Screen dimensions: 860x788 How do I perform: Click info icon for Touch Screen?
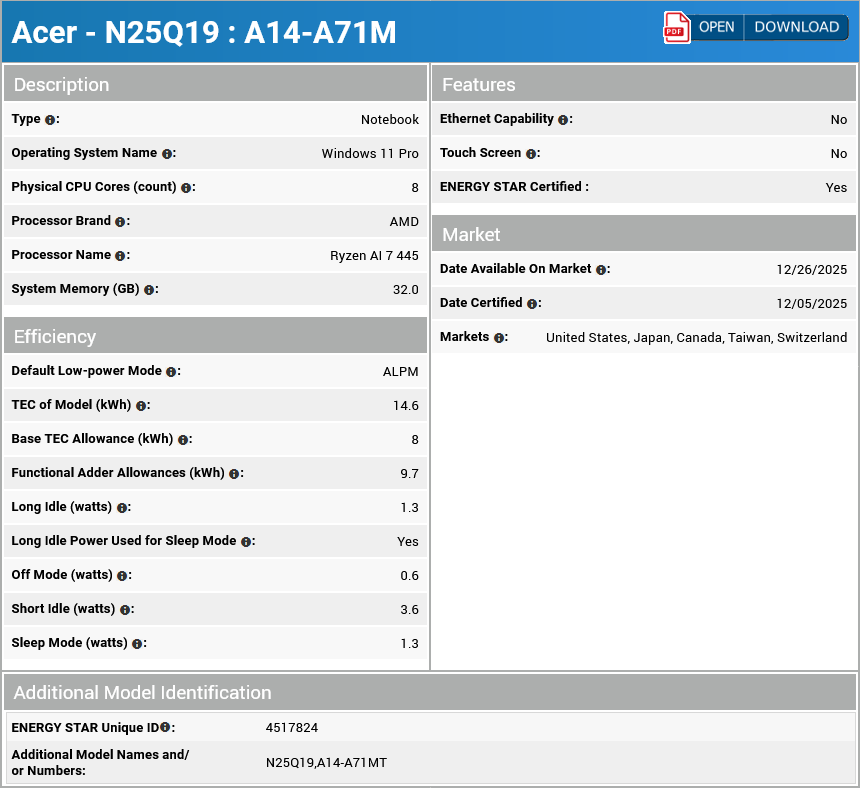point(530,154)
